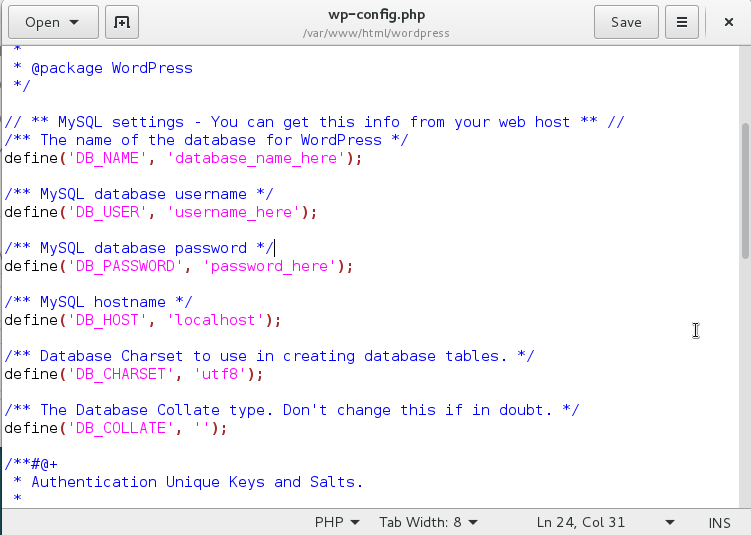Viewport: 751px width, 535px height.
Task: Close the gedit window
Action: (728, 22)
